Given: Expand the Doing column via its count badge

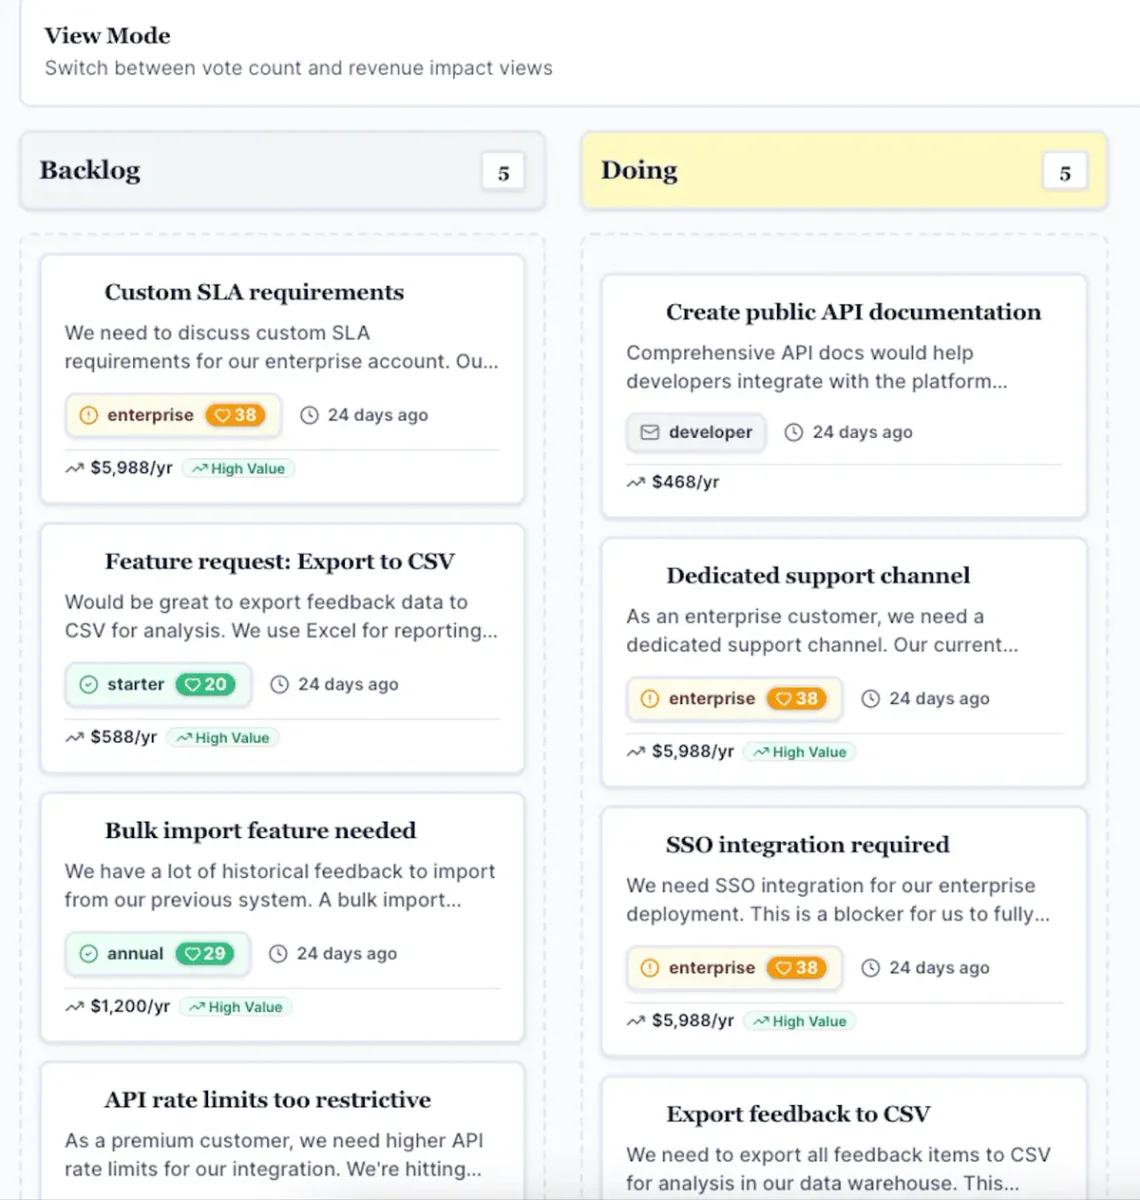Looking at the screenshot, I should click(x=1065, y=171).
